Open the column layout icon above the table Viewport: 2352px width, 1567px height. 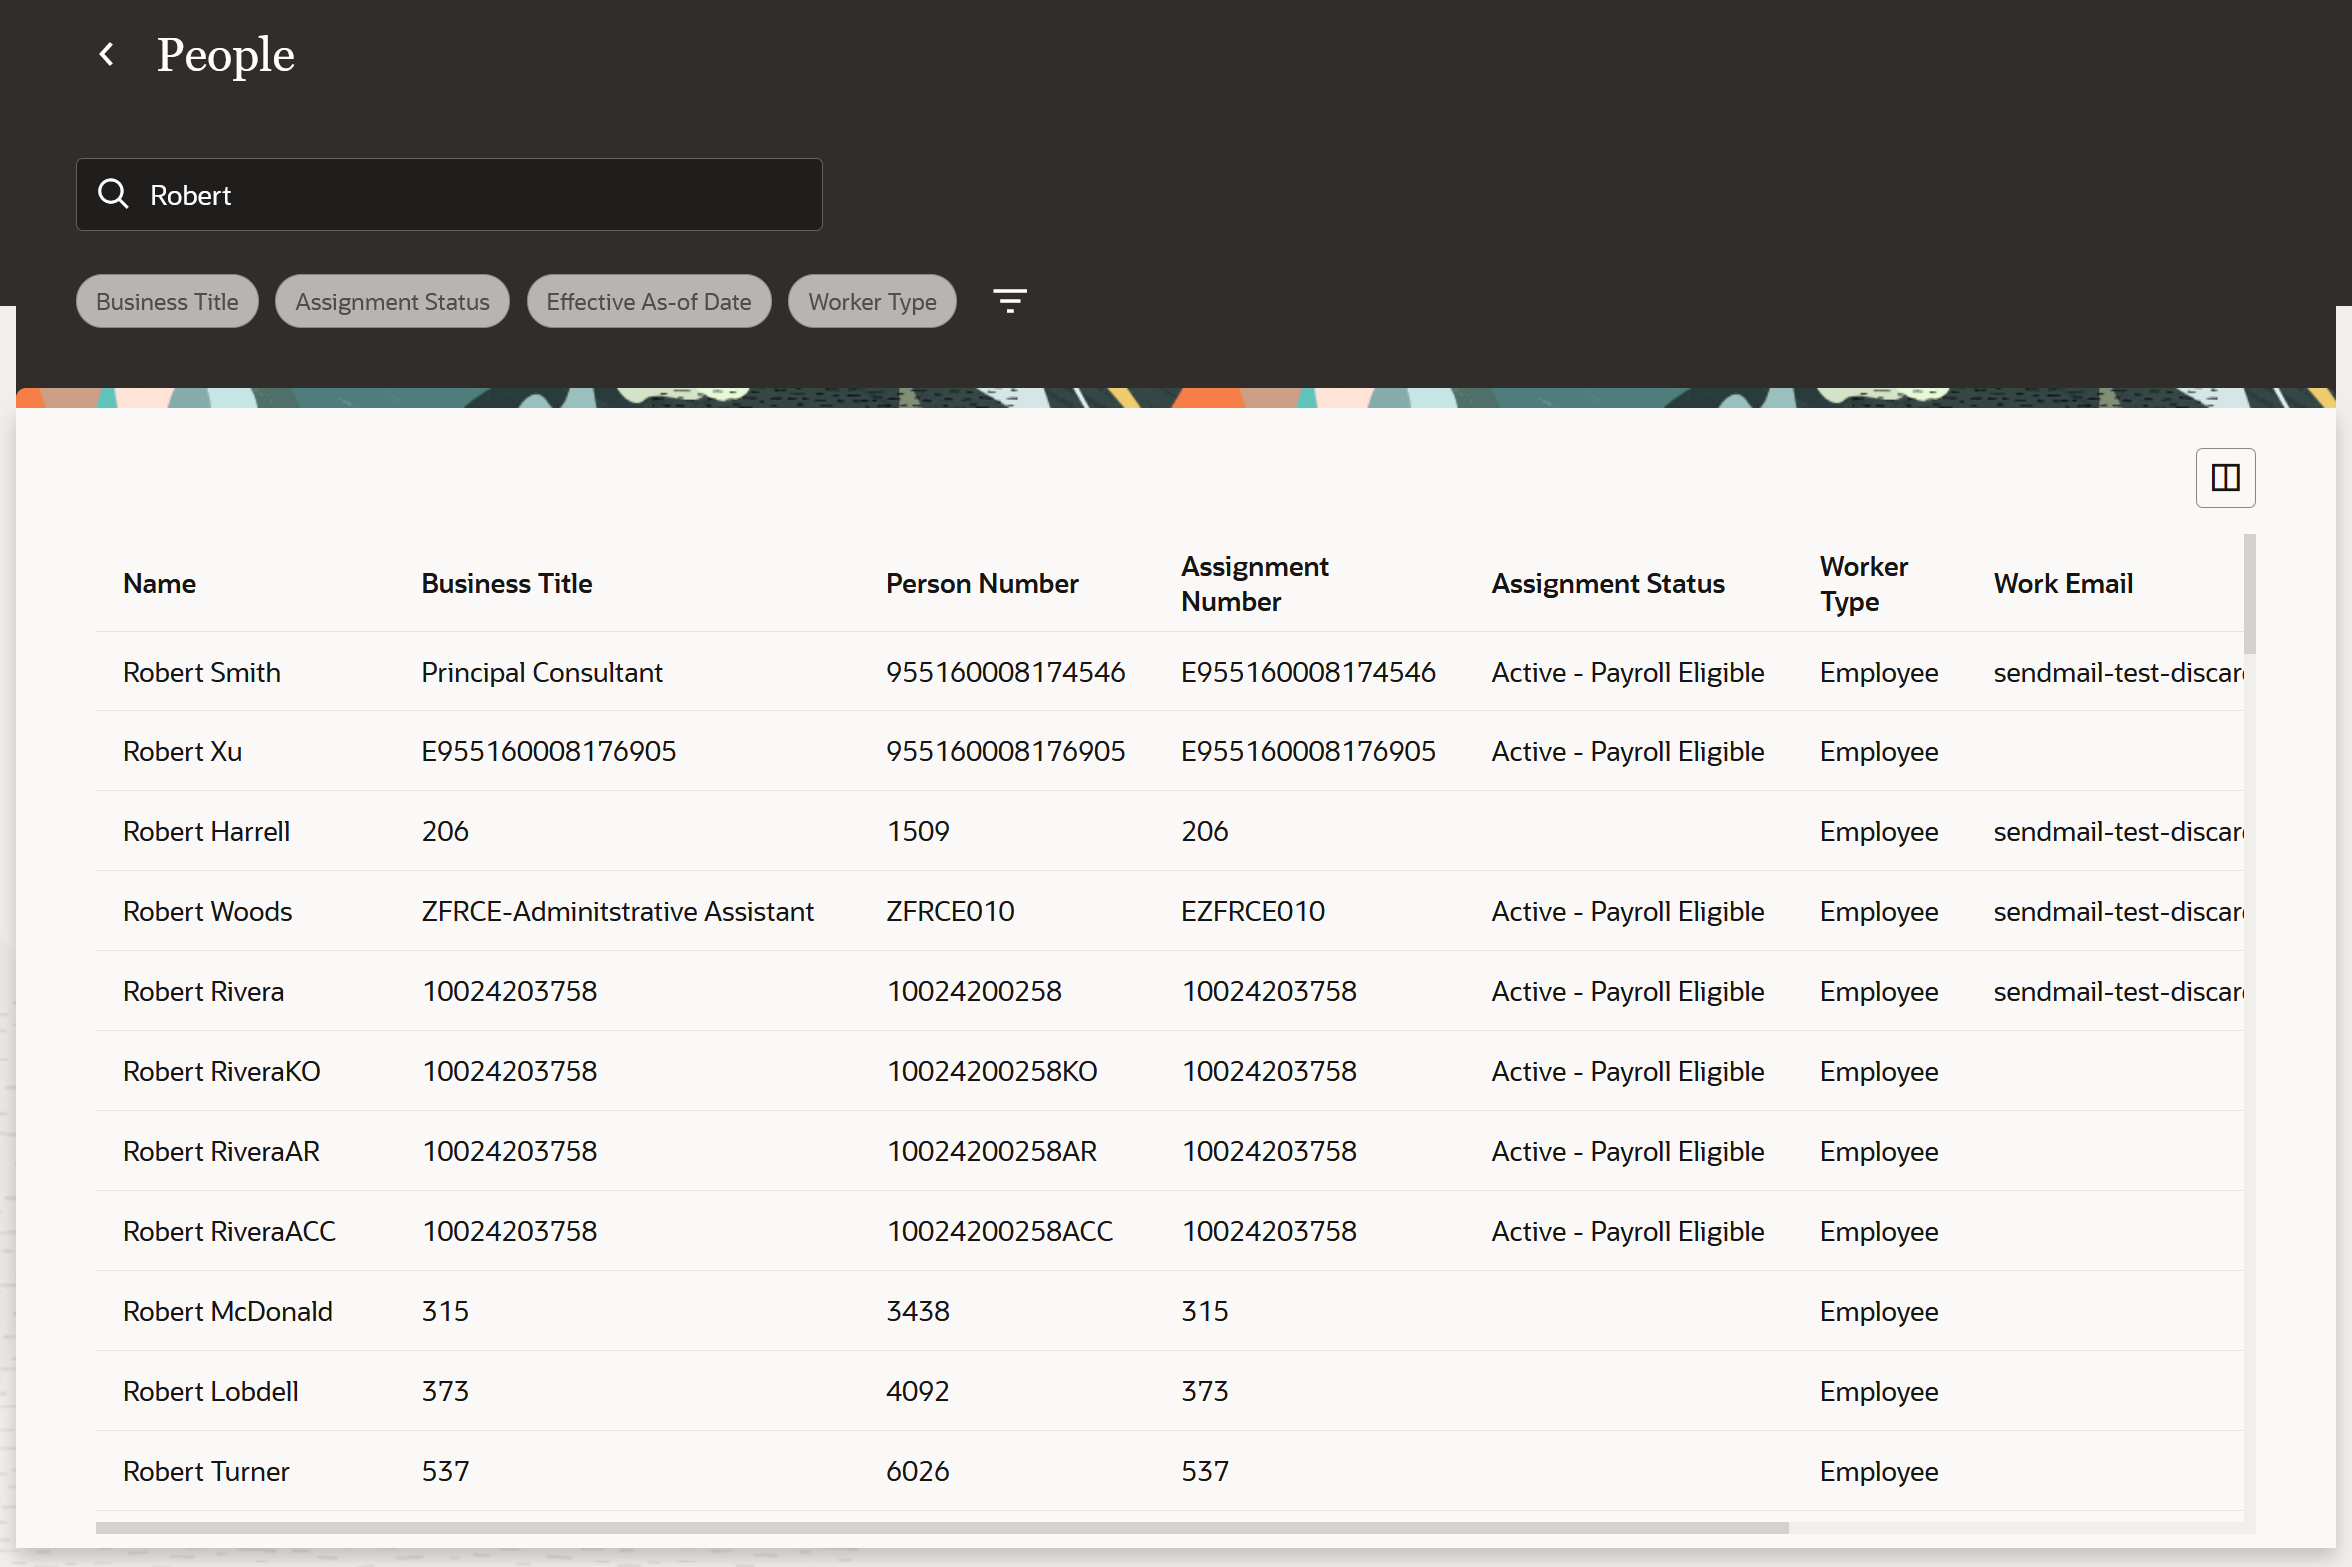tap(2224, 478)
